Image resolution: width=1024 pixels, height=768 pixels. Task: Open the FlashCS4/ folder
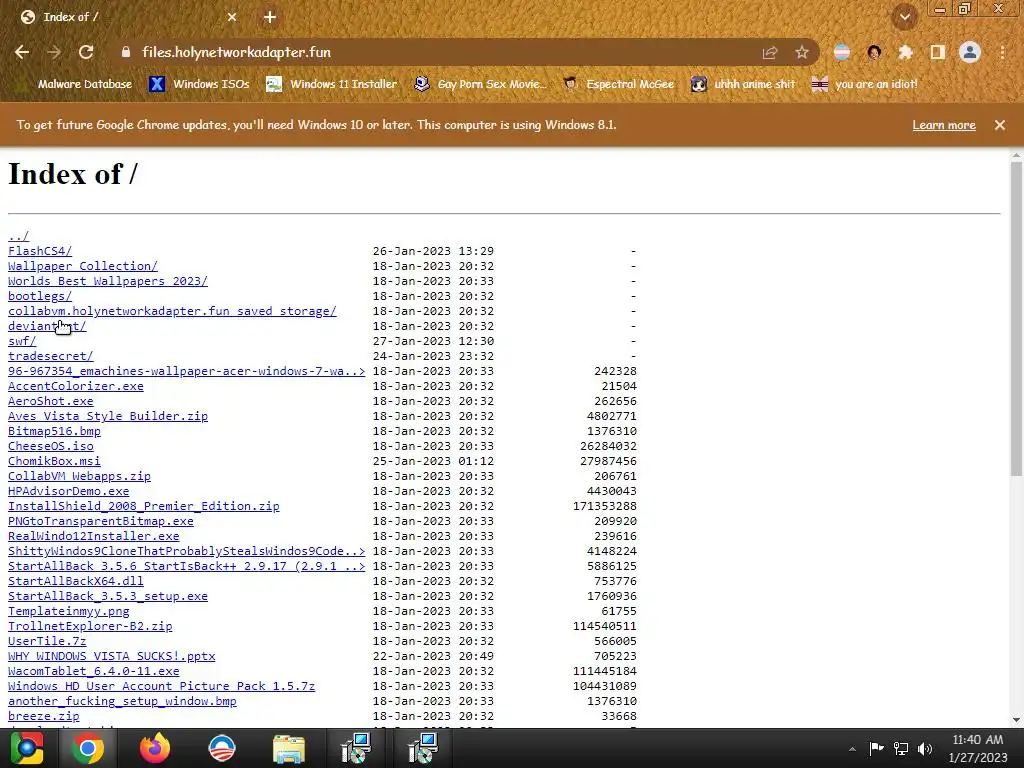[x=40, y=251]
